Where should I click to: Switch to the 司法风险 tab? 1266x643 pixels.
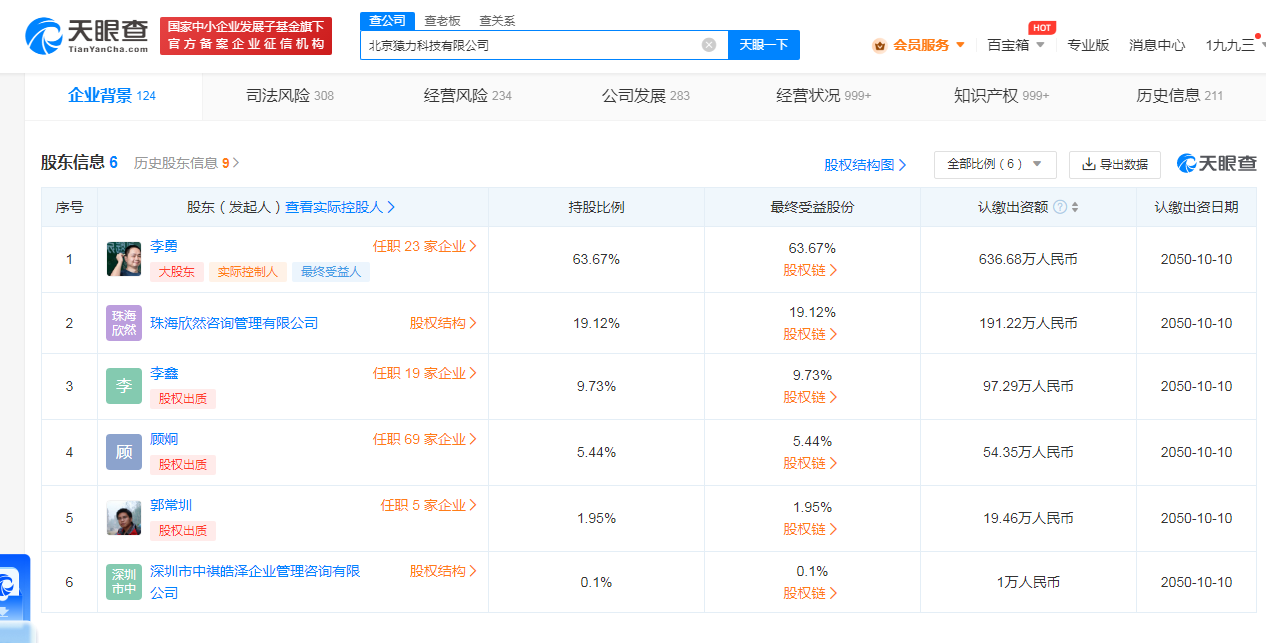pyautogui.click(x=289, y=96)
